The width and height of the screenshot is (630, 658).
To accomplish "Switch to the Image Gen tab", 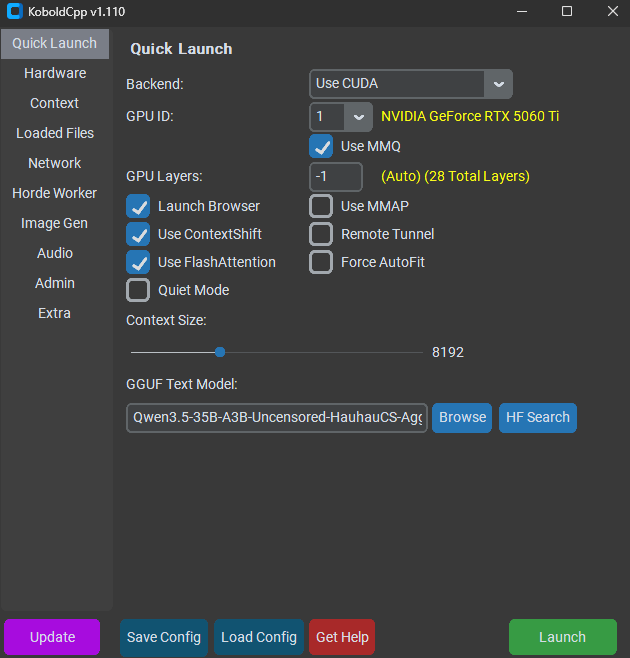I will [x=55, y=223].
